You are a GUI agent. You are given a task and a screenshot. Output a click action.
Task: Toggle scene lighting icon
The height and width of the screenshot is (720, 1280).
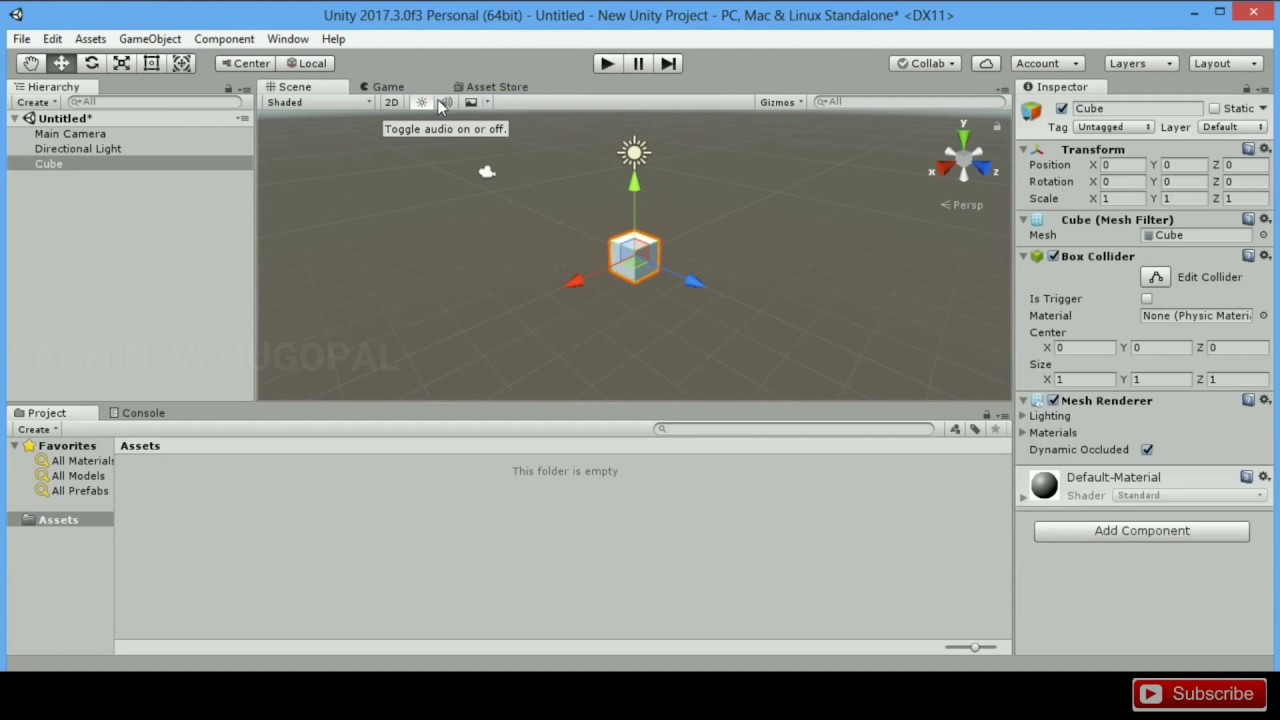[421, 102]
